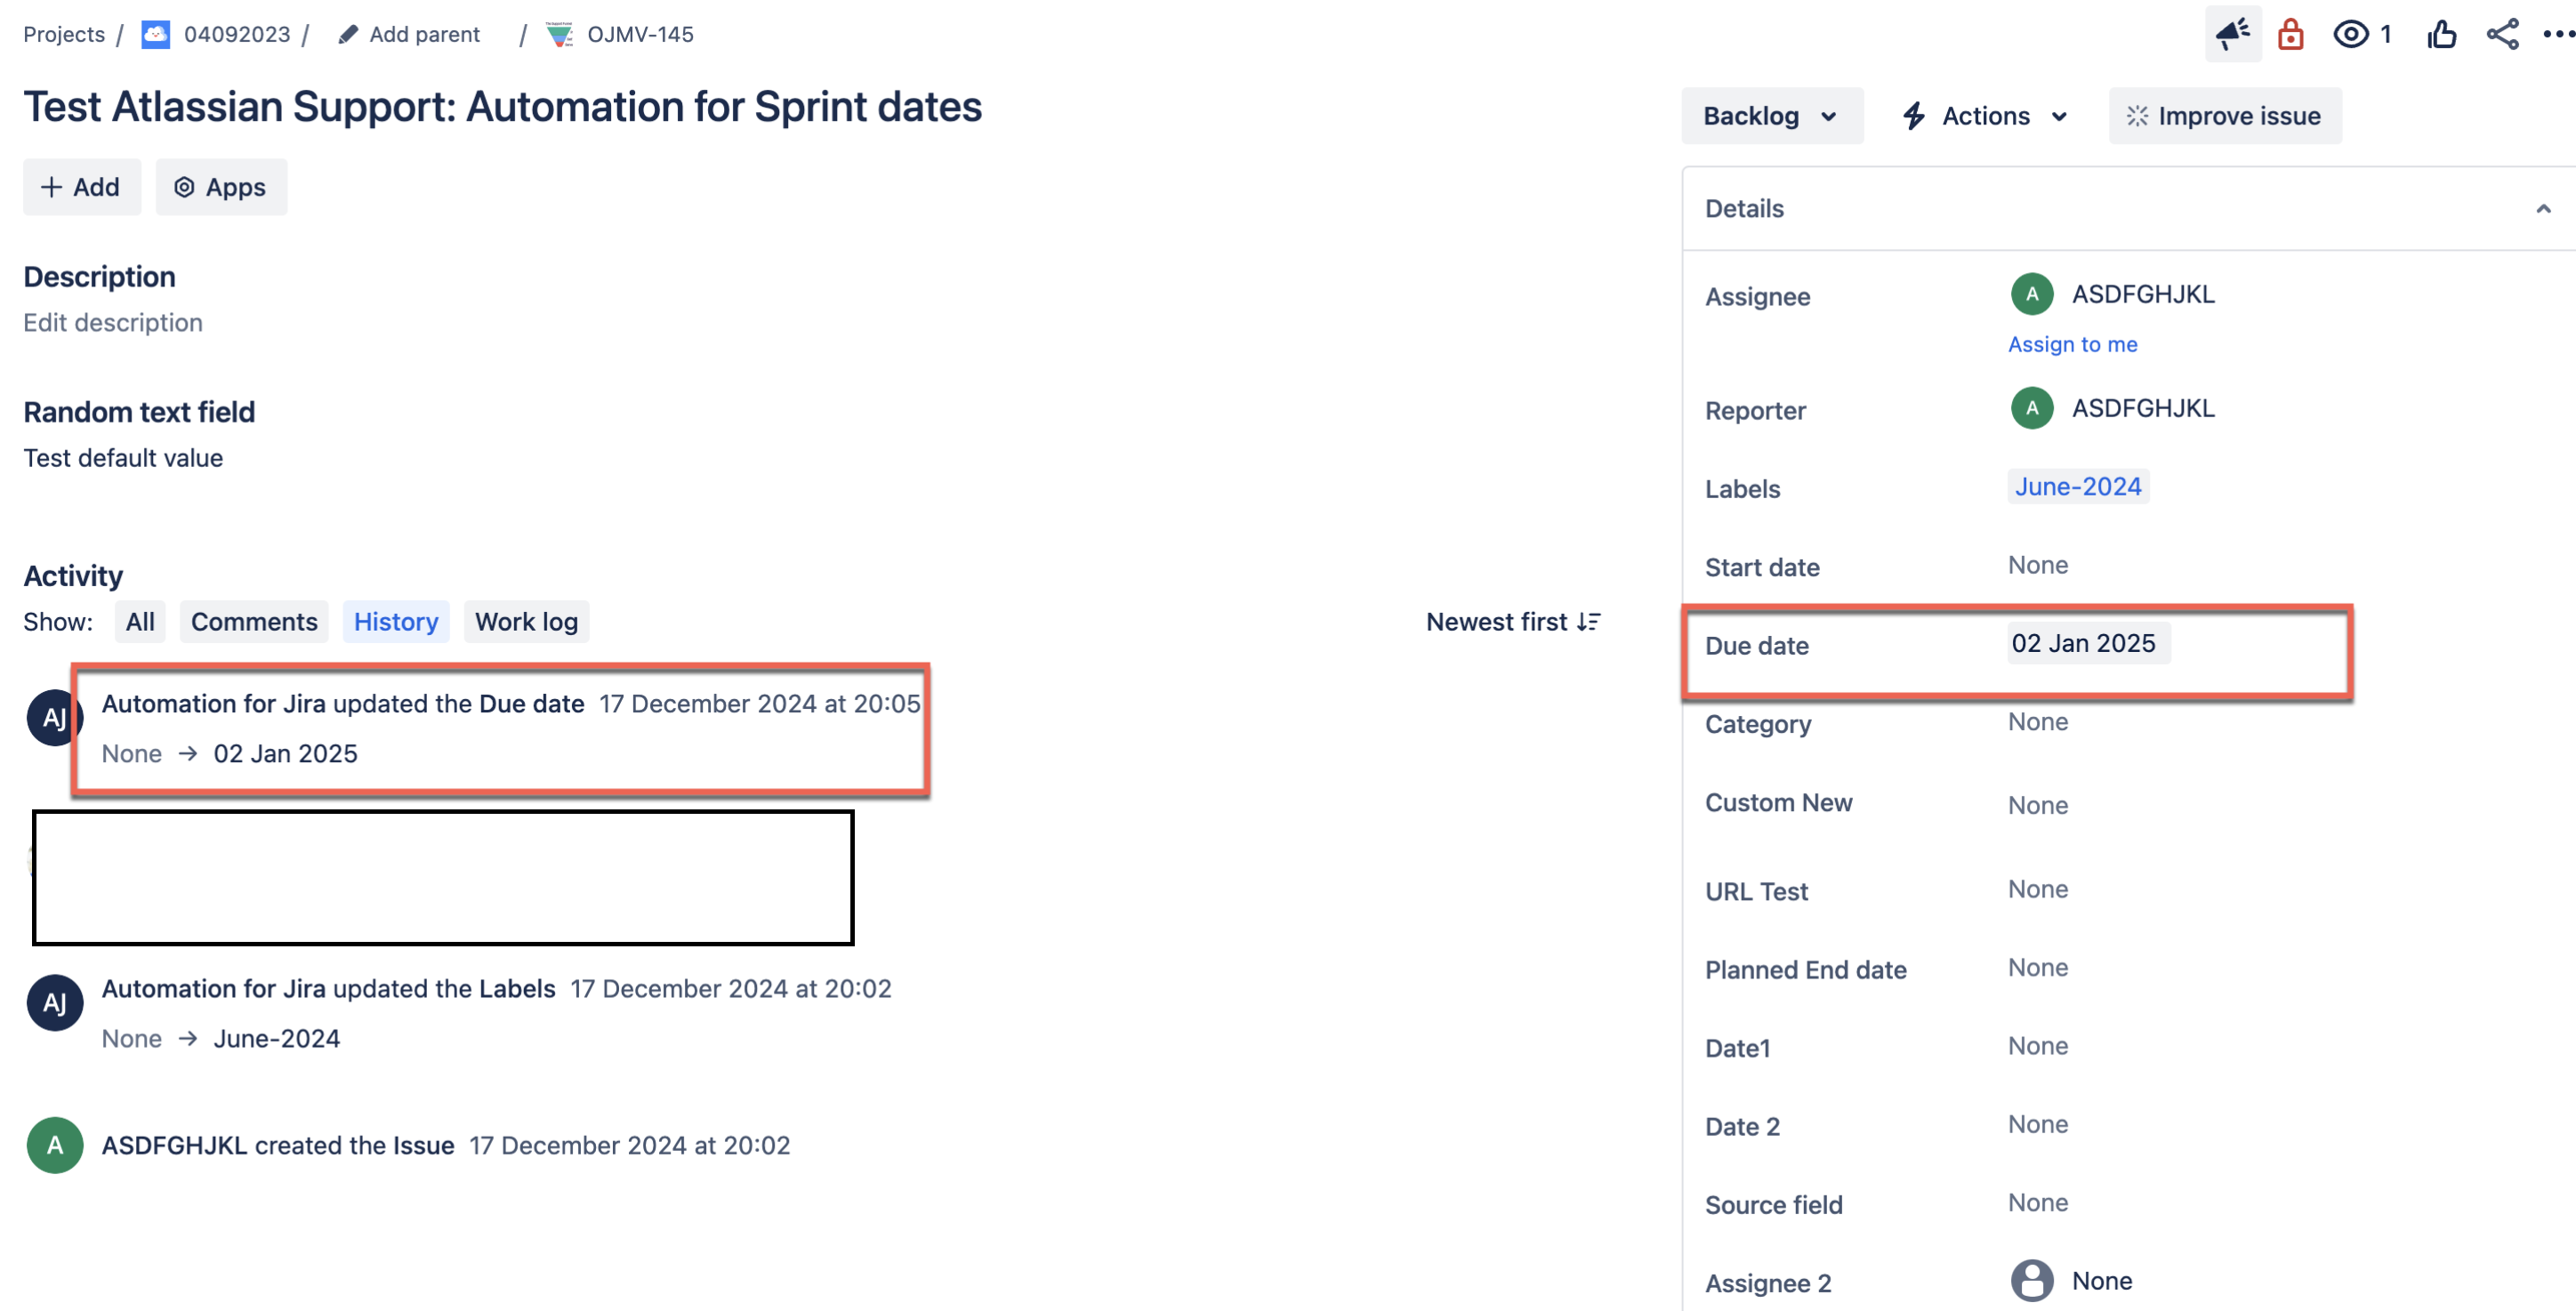Click the Assign to me link

pos(2072,344)
